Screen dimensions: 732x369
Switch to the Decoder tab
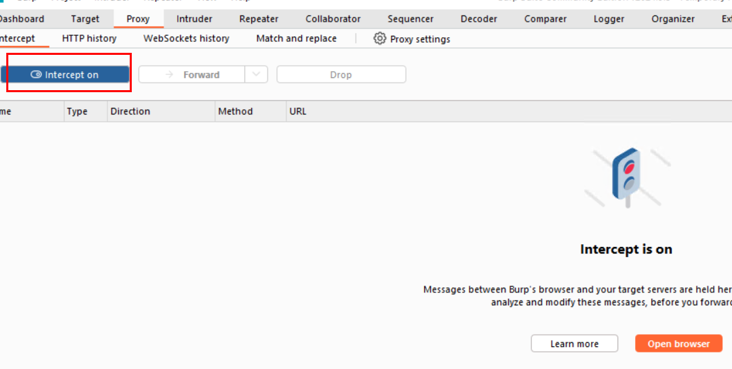[x=479, y=19]
